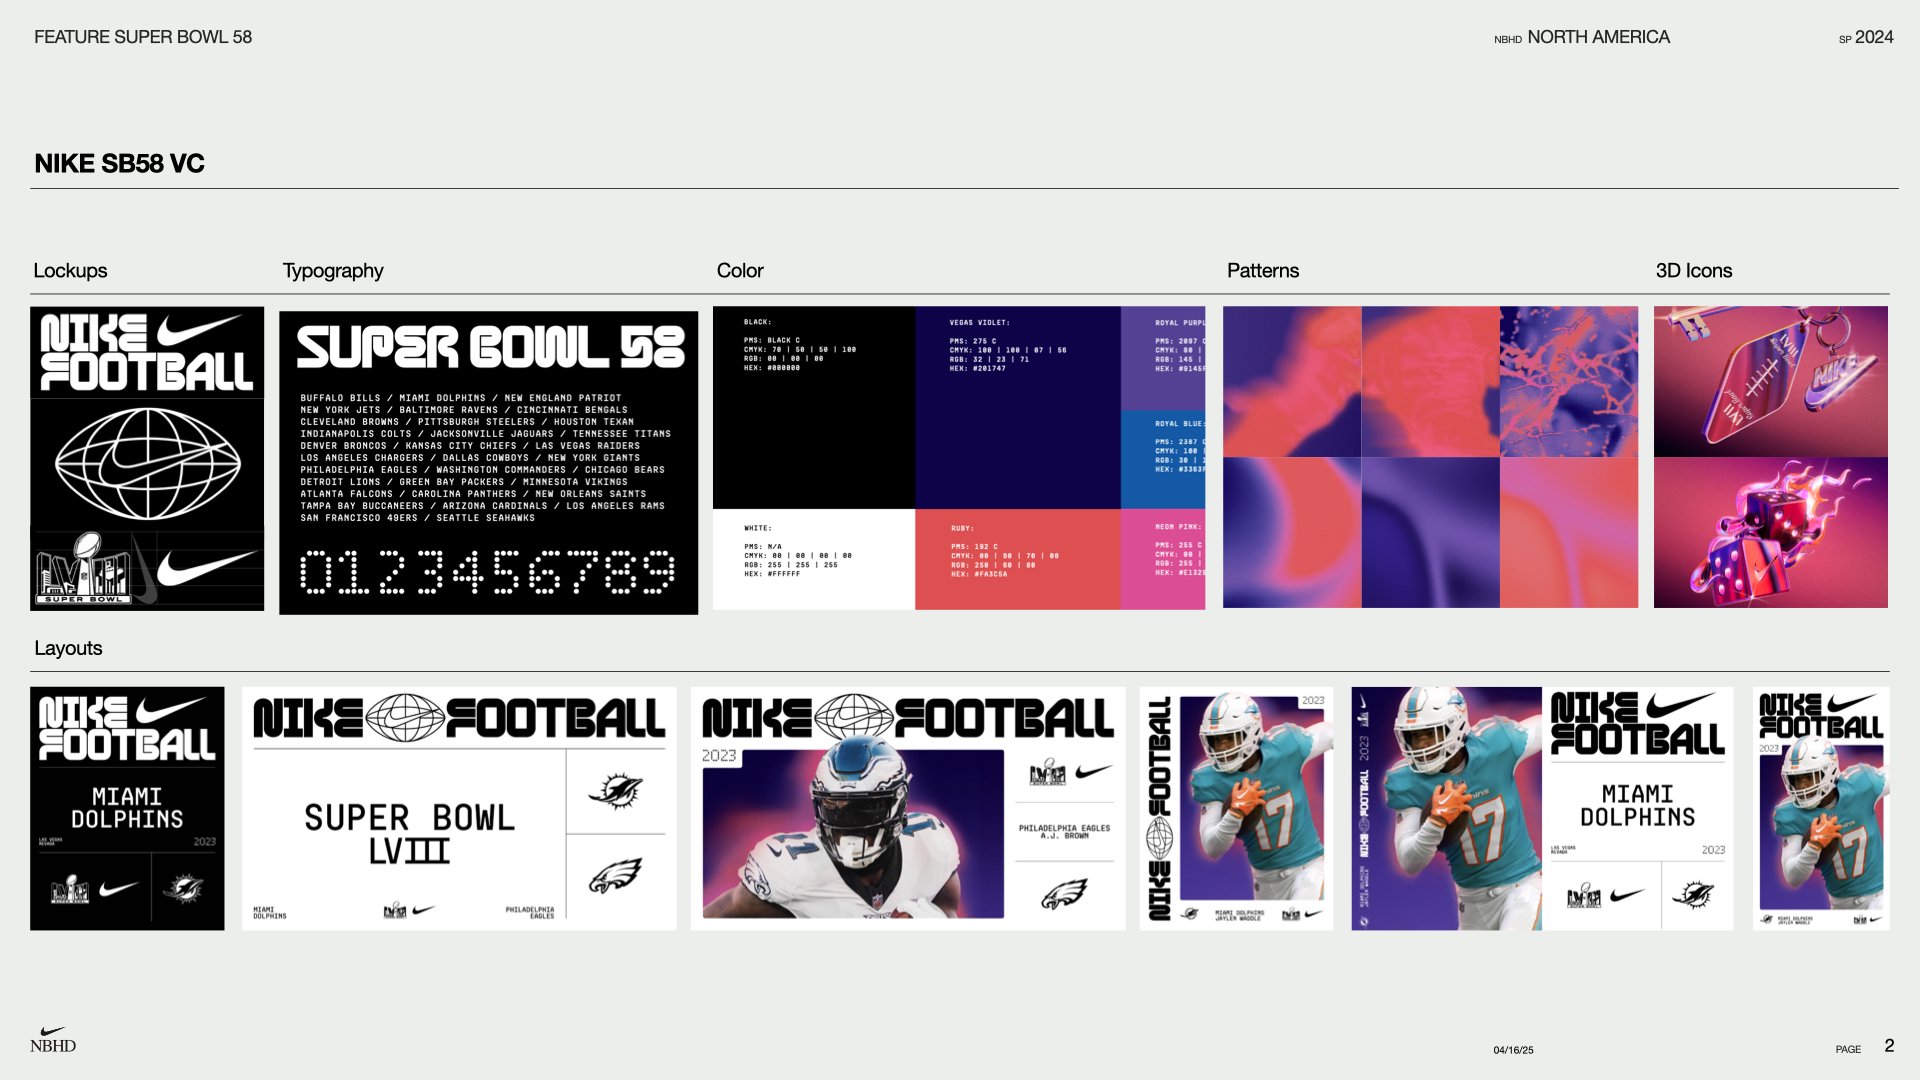The height and width of the screenshot is (1080, 1920).
Task: Click the 'Layouts' section label
Action: pyautogui.click(x=68, y=648)
